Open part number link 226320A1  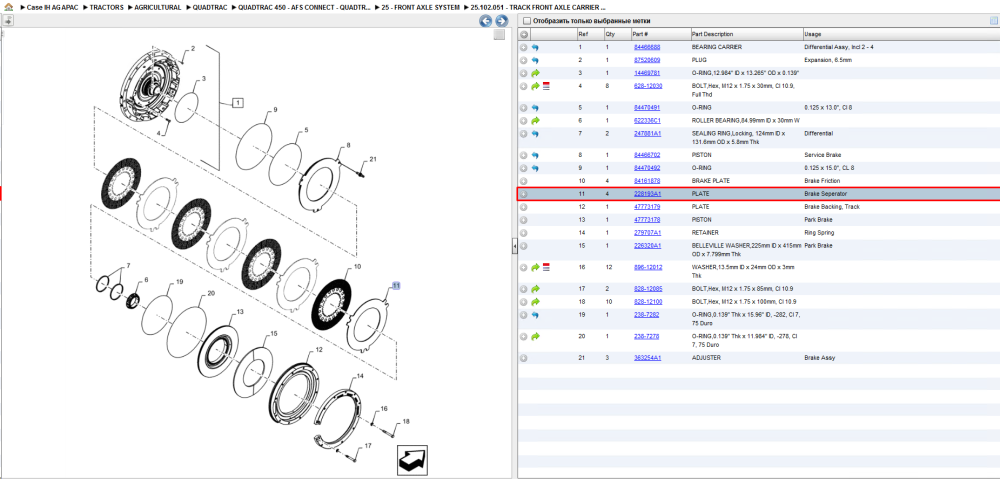click(x=647, y=246)
